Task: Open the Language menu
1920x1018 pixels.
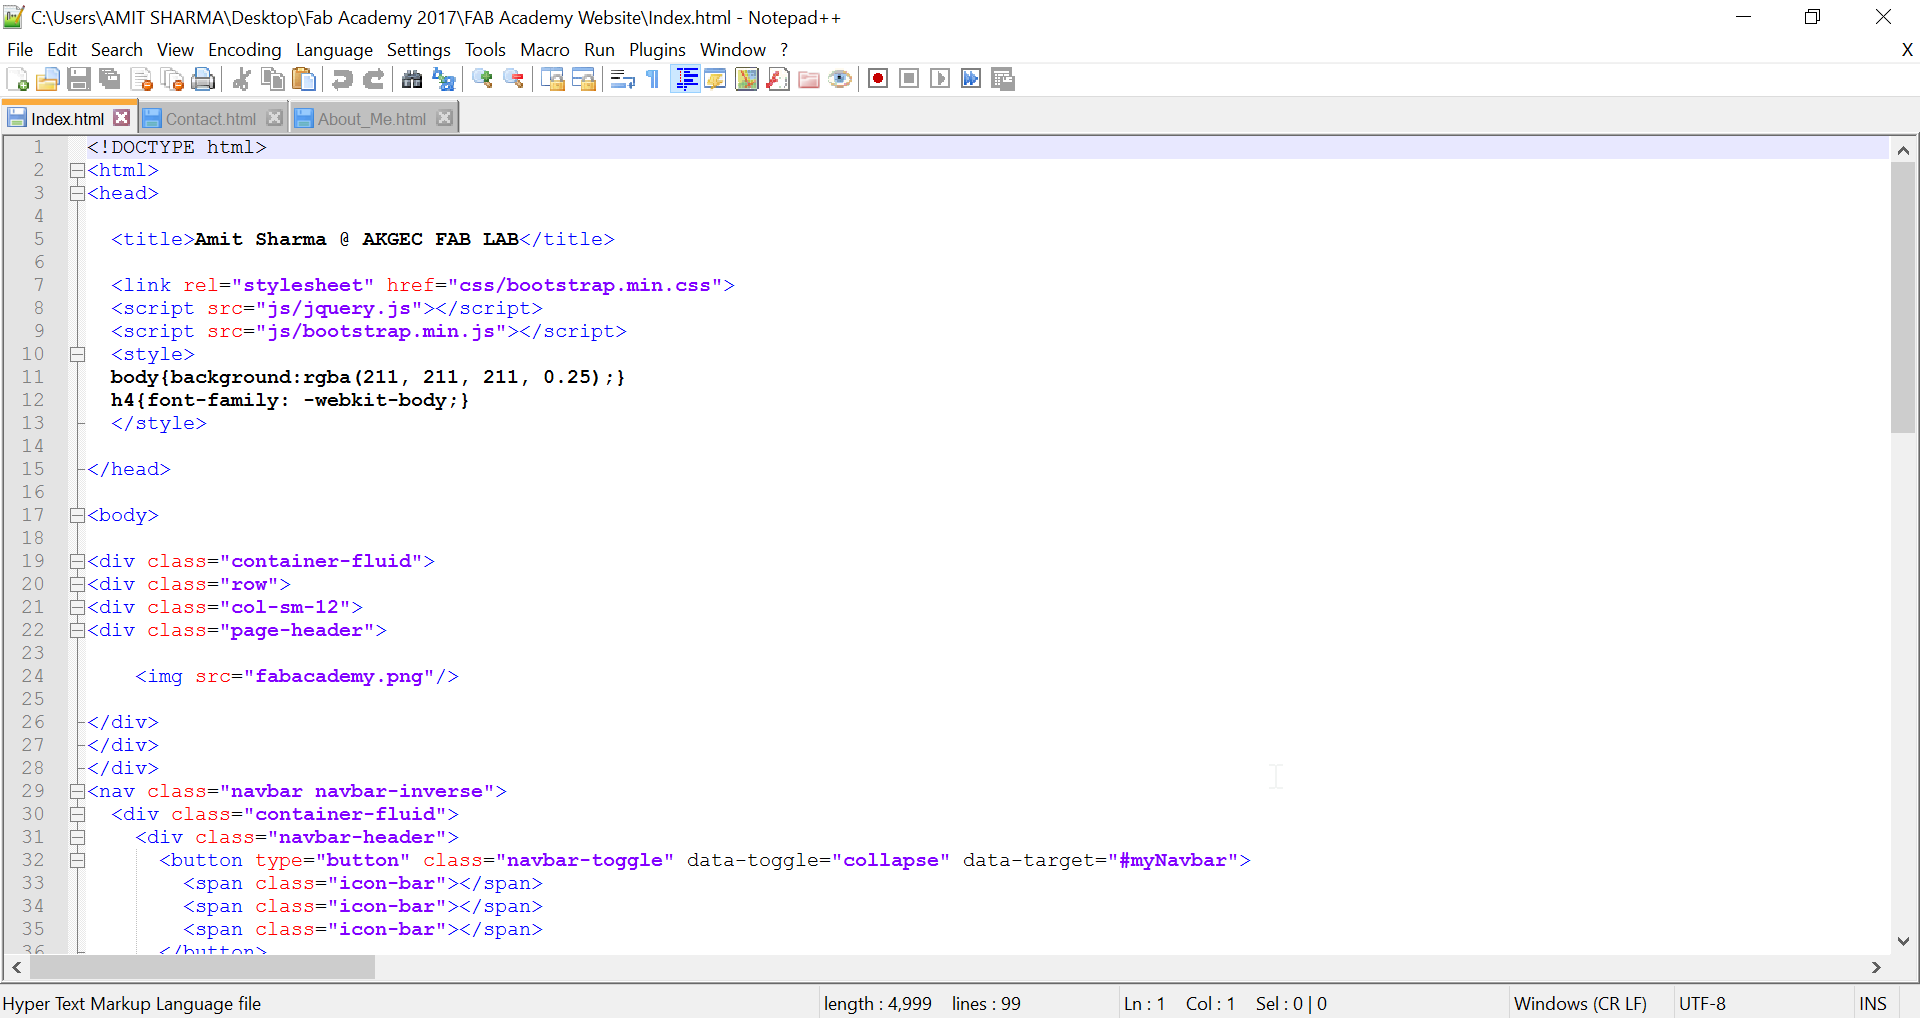Action: (334, 50)
